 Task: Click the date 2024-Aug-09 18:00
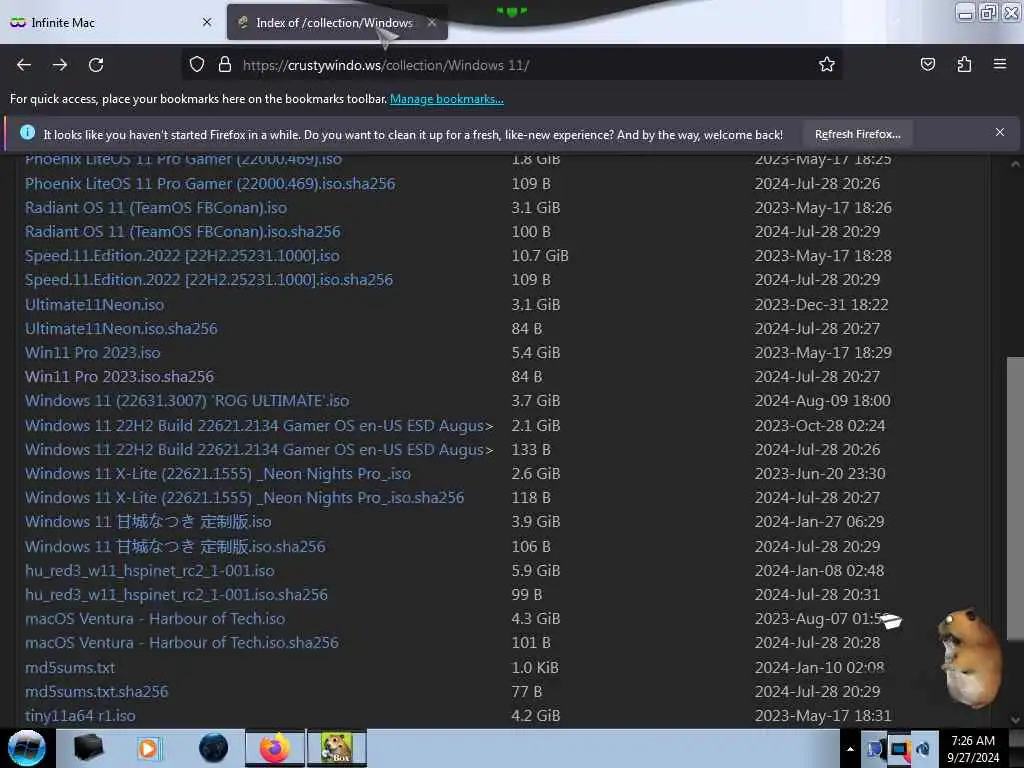pos(822,400)
